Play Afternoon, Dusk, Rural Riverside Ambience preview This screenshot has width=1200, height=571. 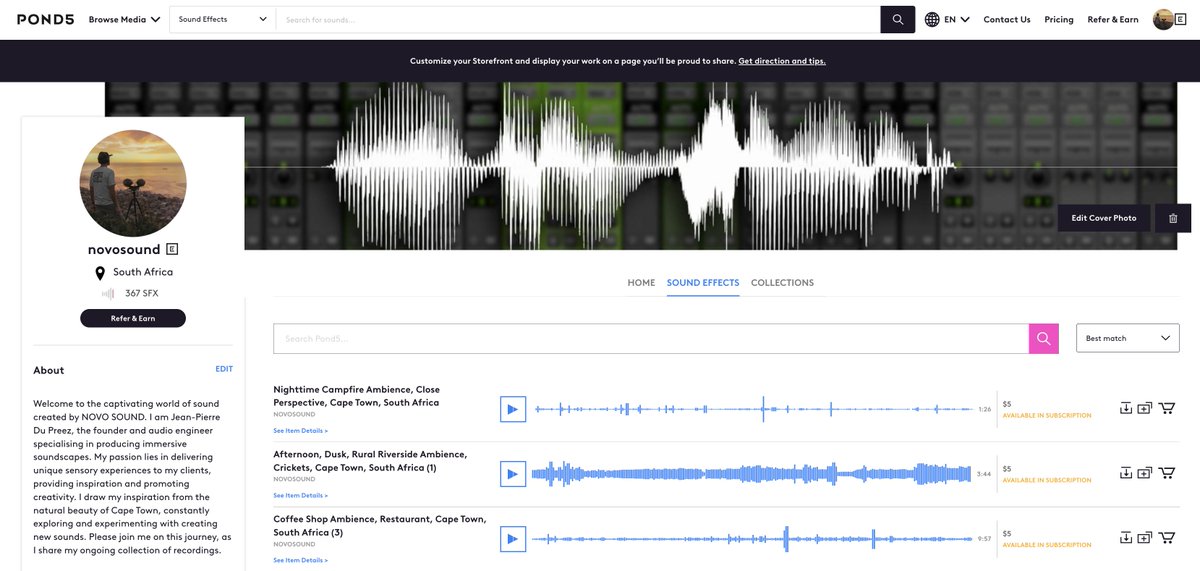(x=512, y=474)
